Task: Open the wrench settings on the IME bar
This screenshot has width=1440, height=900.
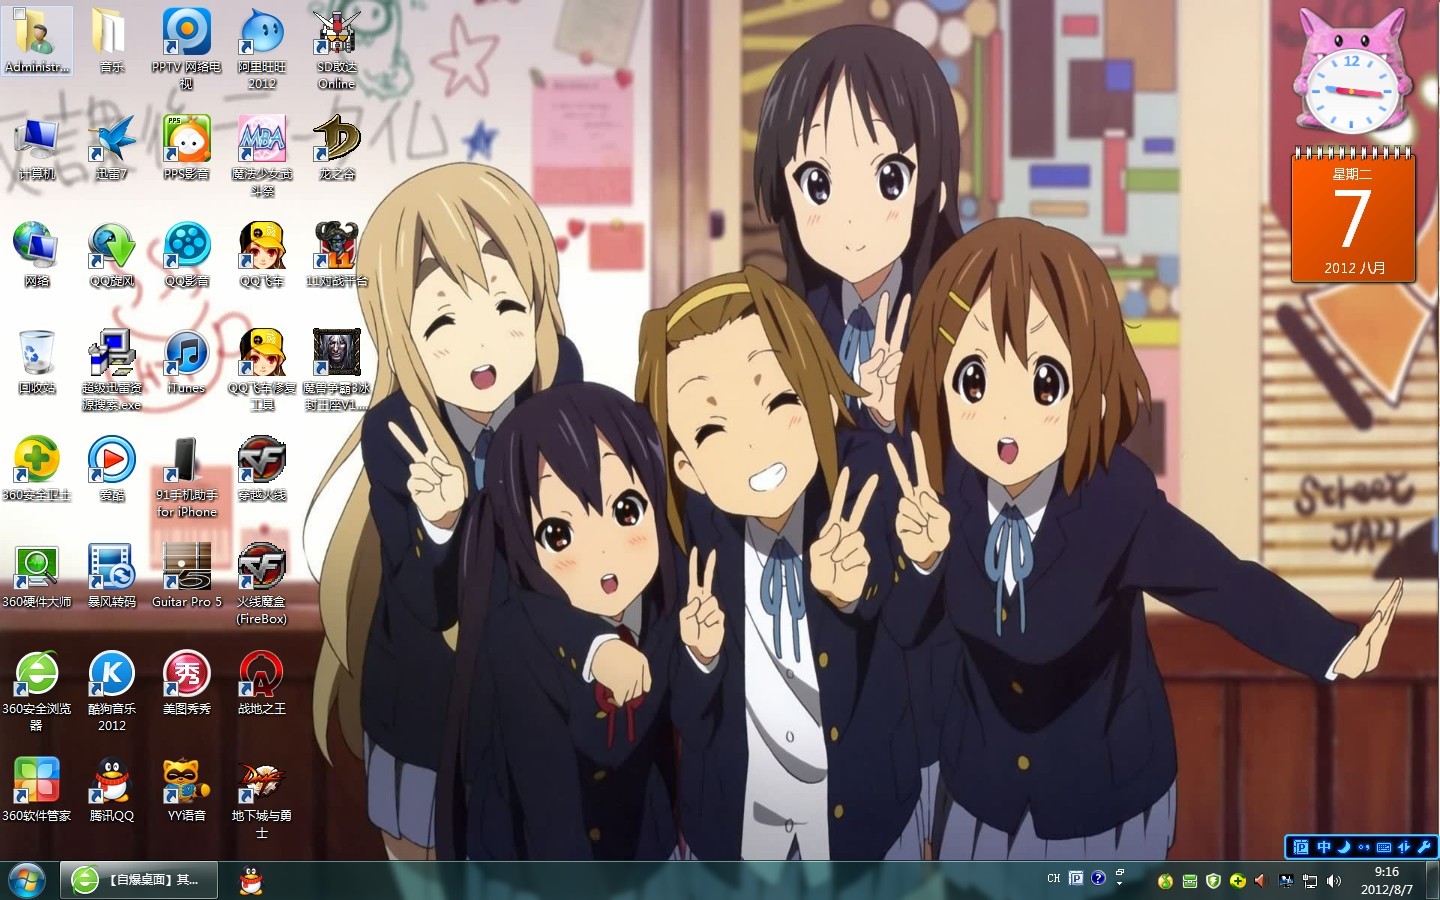Action: pyautogui.click(x=1424, y=847)
